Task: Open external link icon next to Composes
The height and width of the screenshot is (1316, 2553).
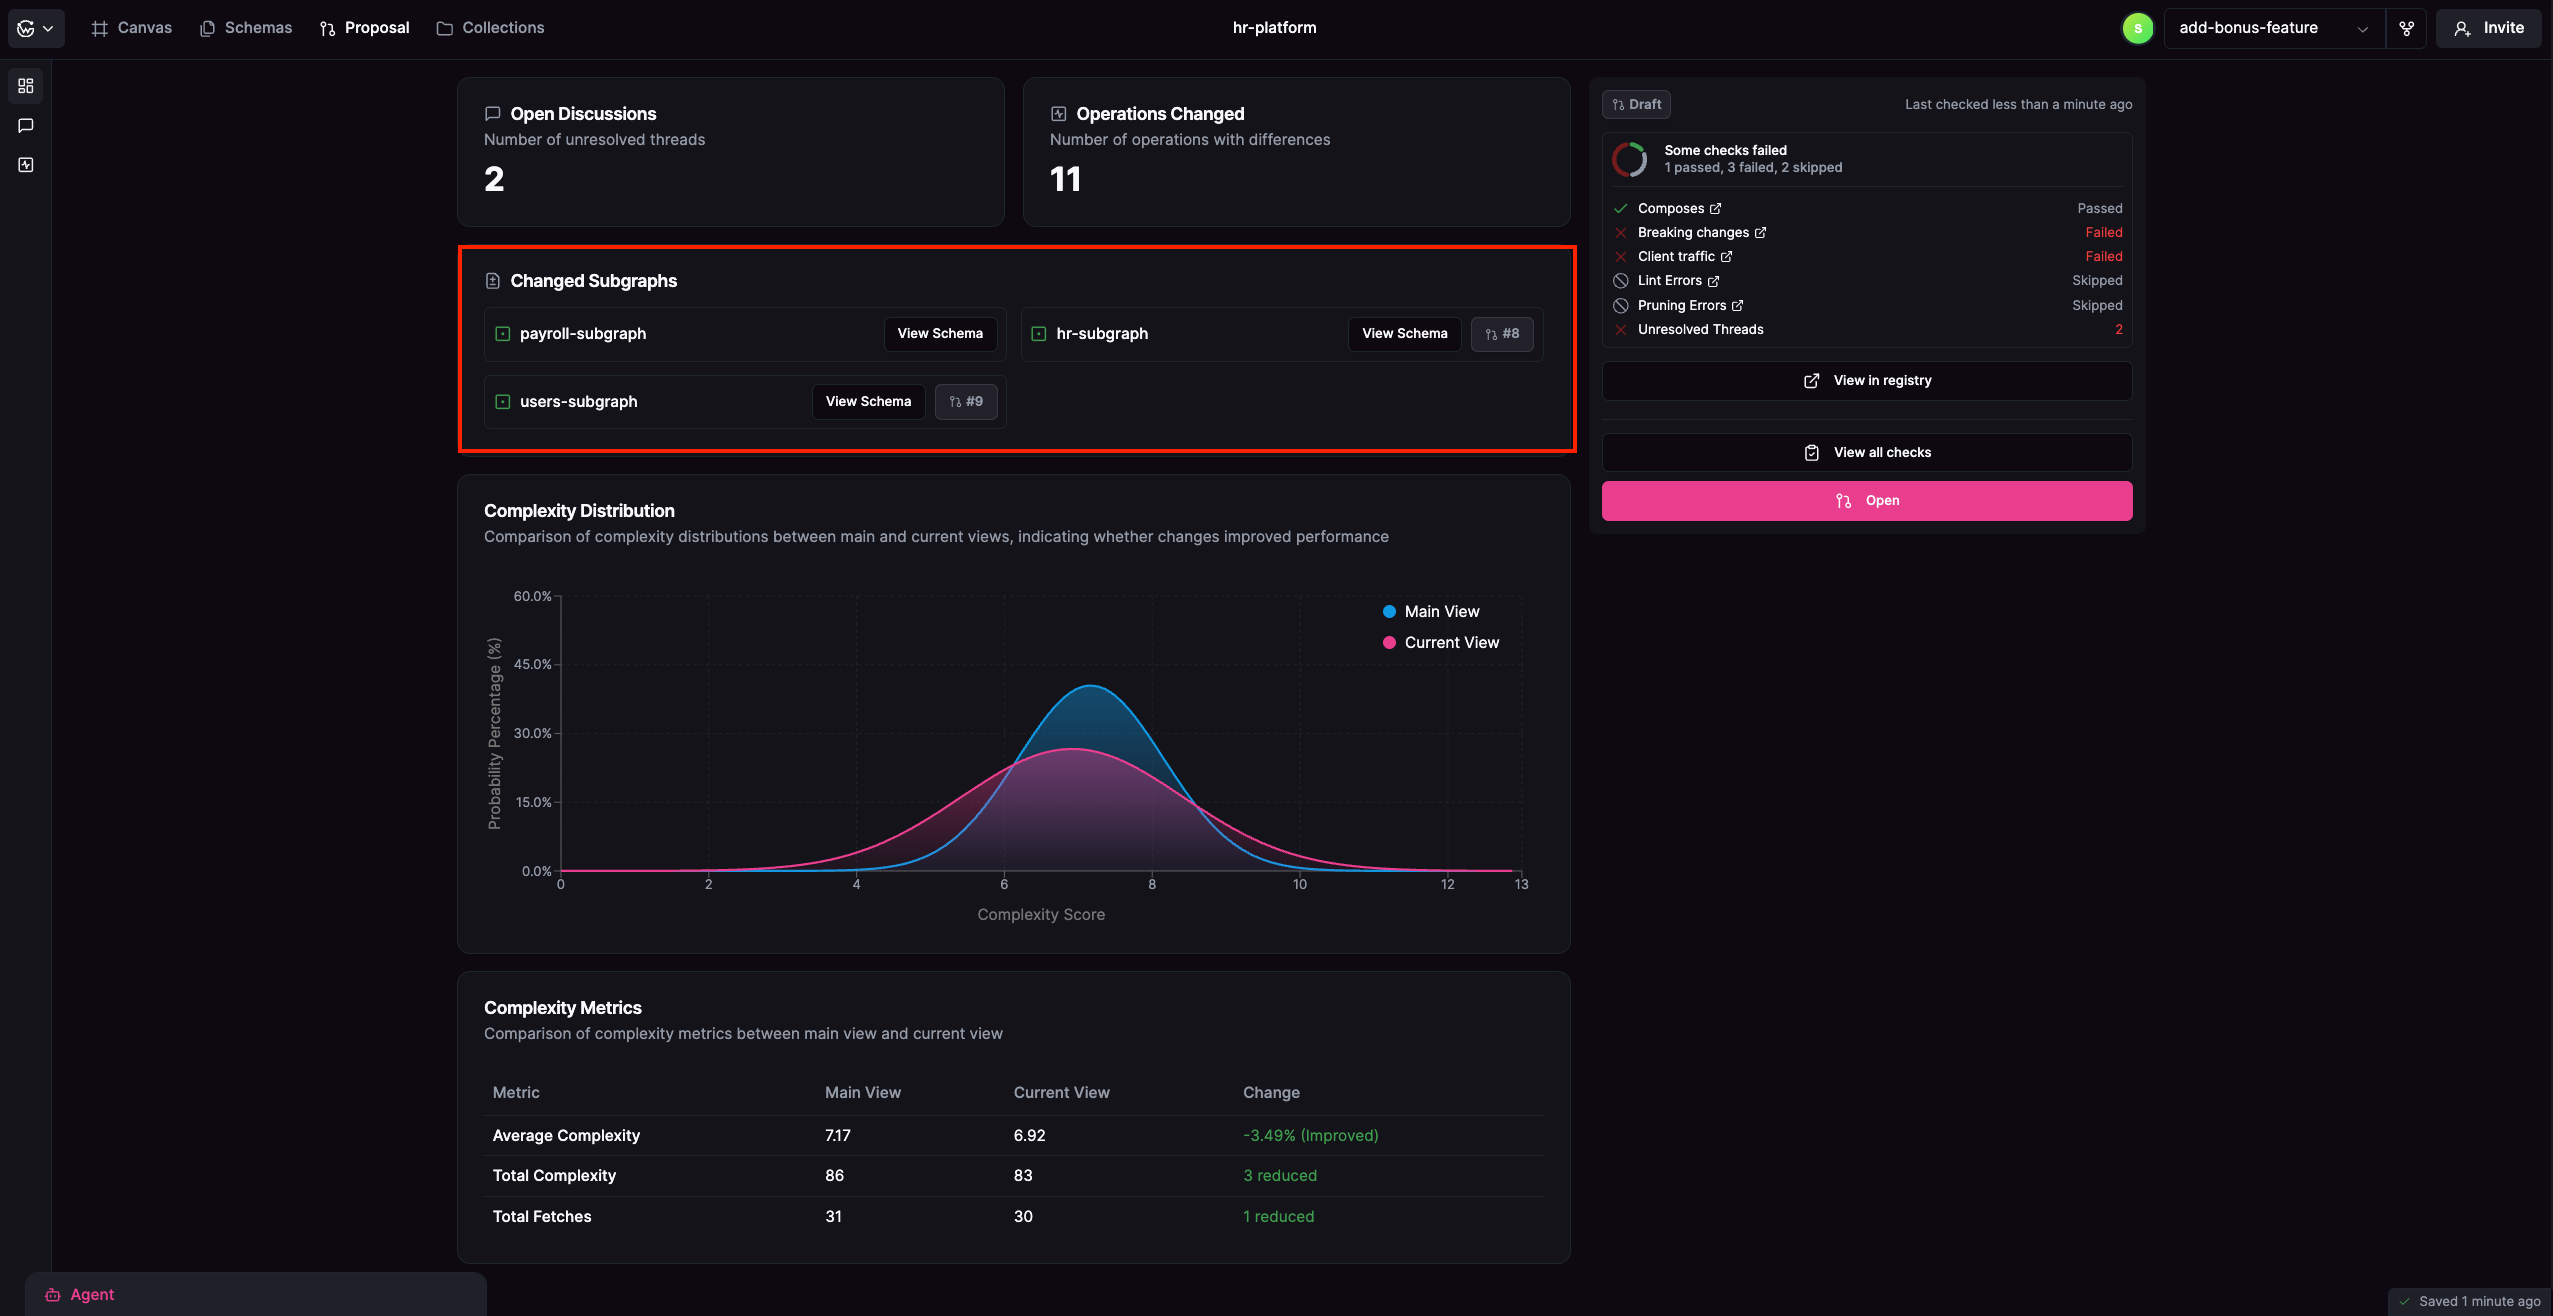Action: coord(1715,209)
